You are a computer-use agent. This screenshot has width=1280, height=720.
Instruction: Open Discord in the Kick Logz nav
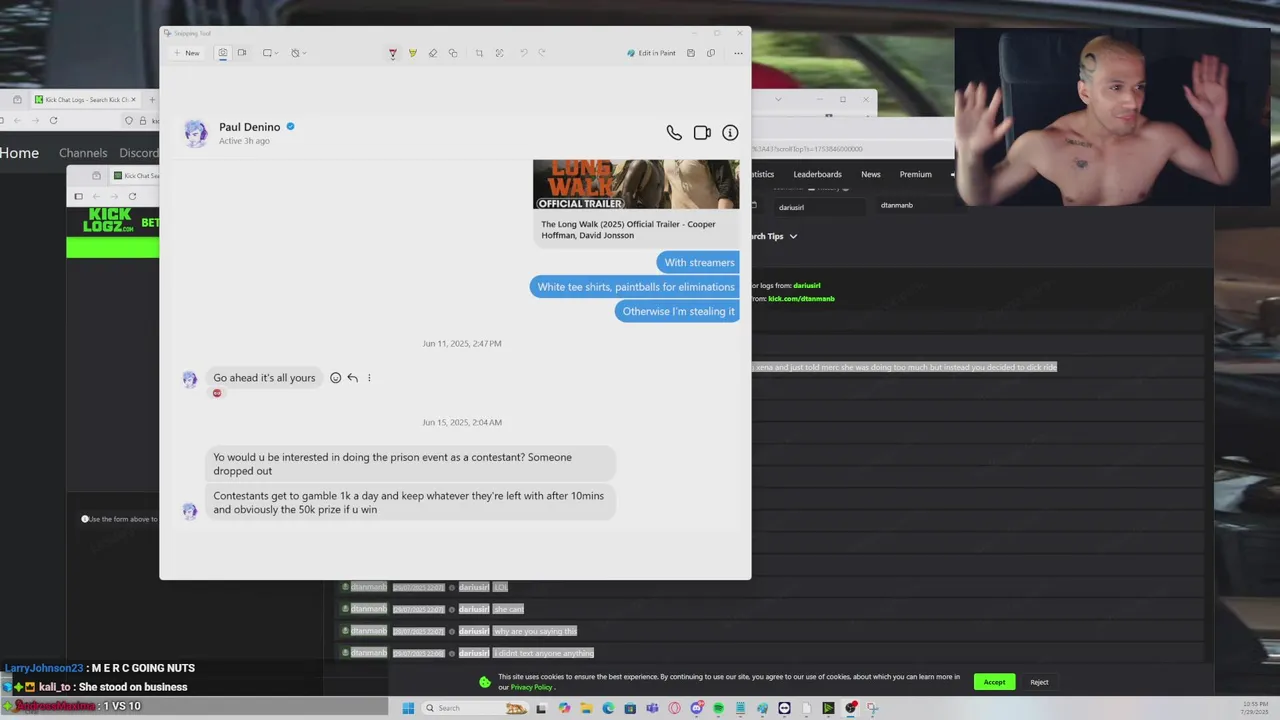139,153
